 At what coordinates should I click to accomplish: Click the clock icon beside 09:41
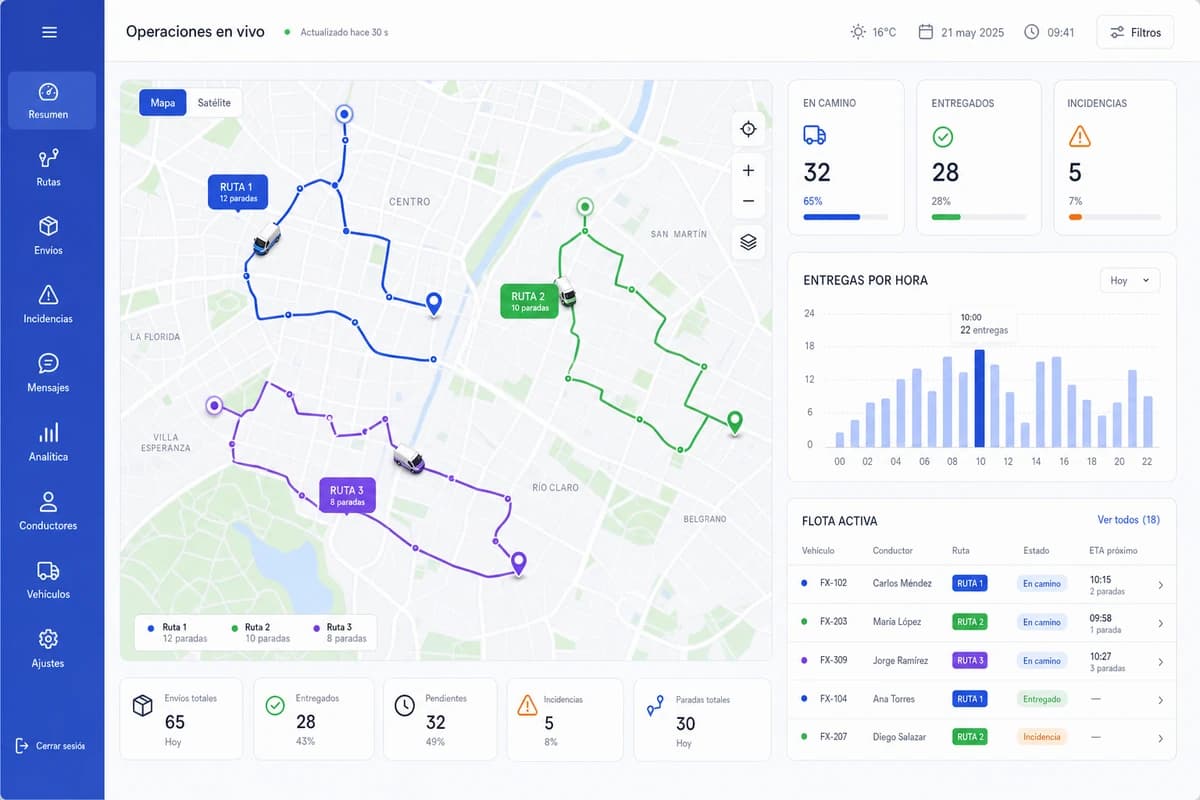coord(1032,32)
